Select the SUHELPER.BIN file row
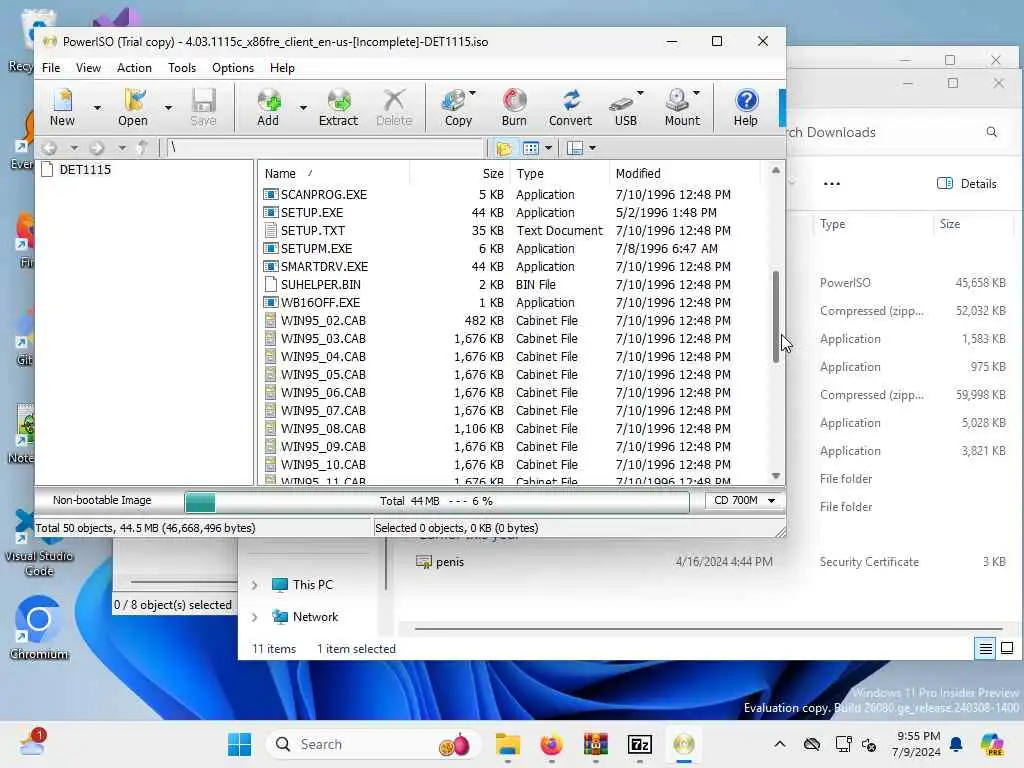Viewport: 1024px width, 768px height. [511, 285]
